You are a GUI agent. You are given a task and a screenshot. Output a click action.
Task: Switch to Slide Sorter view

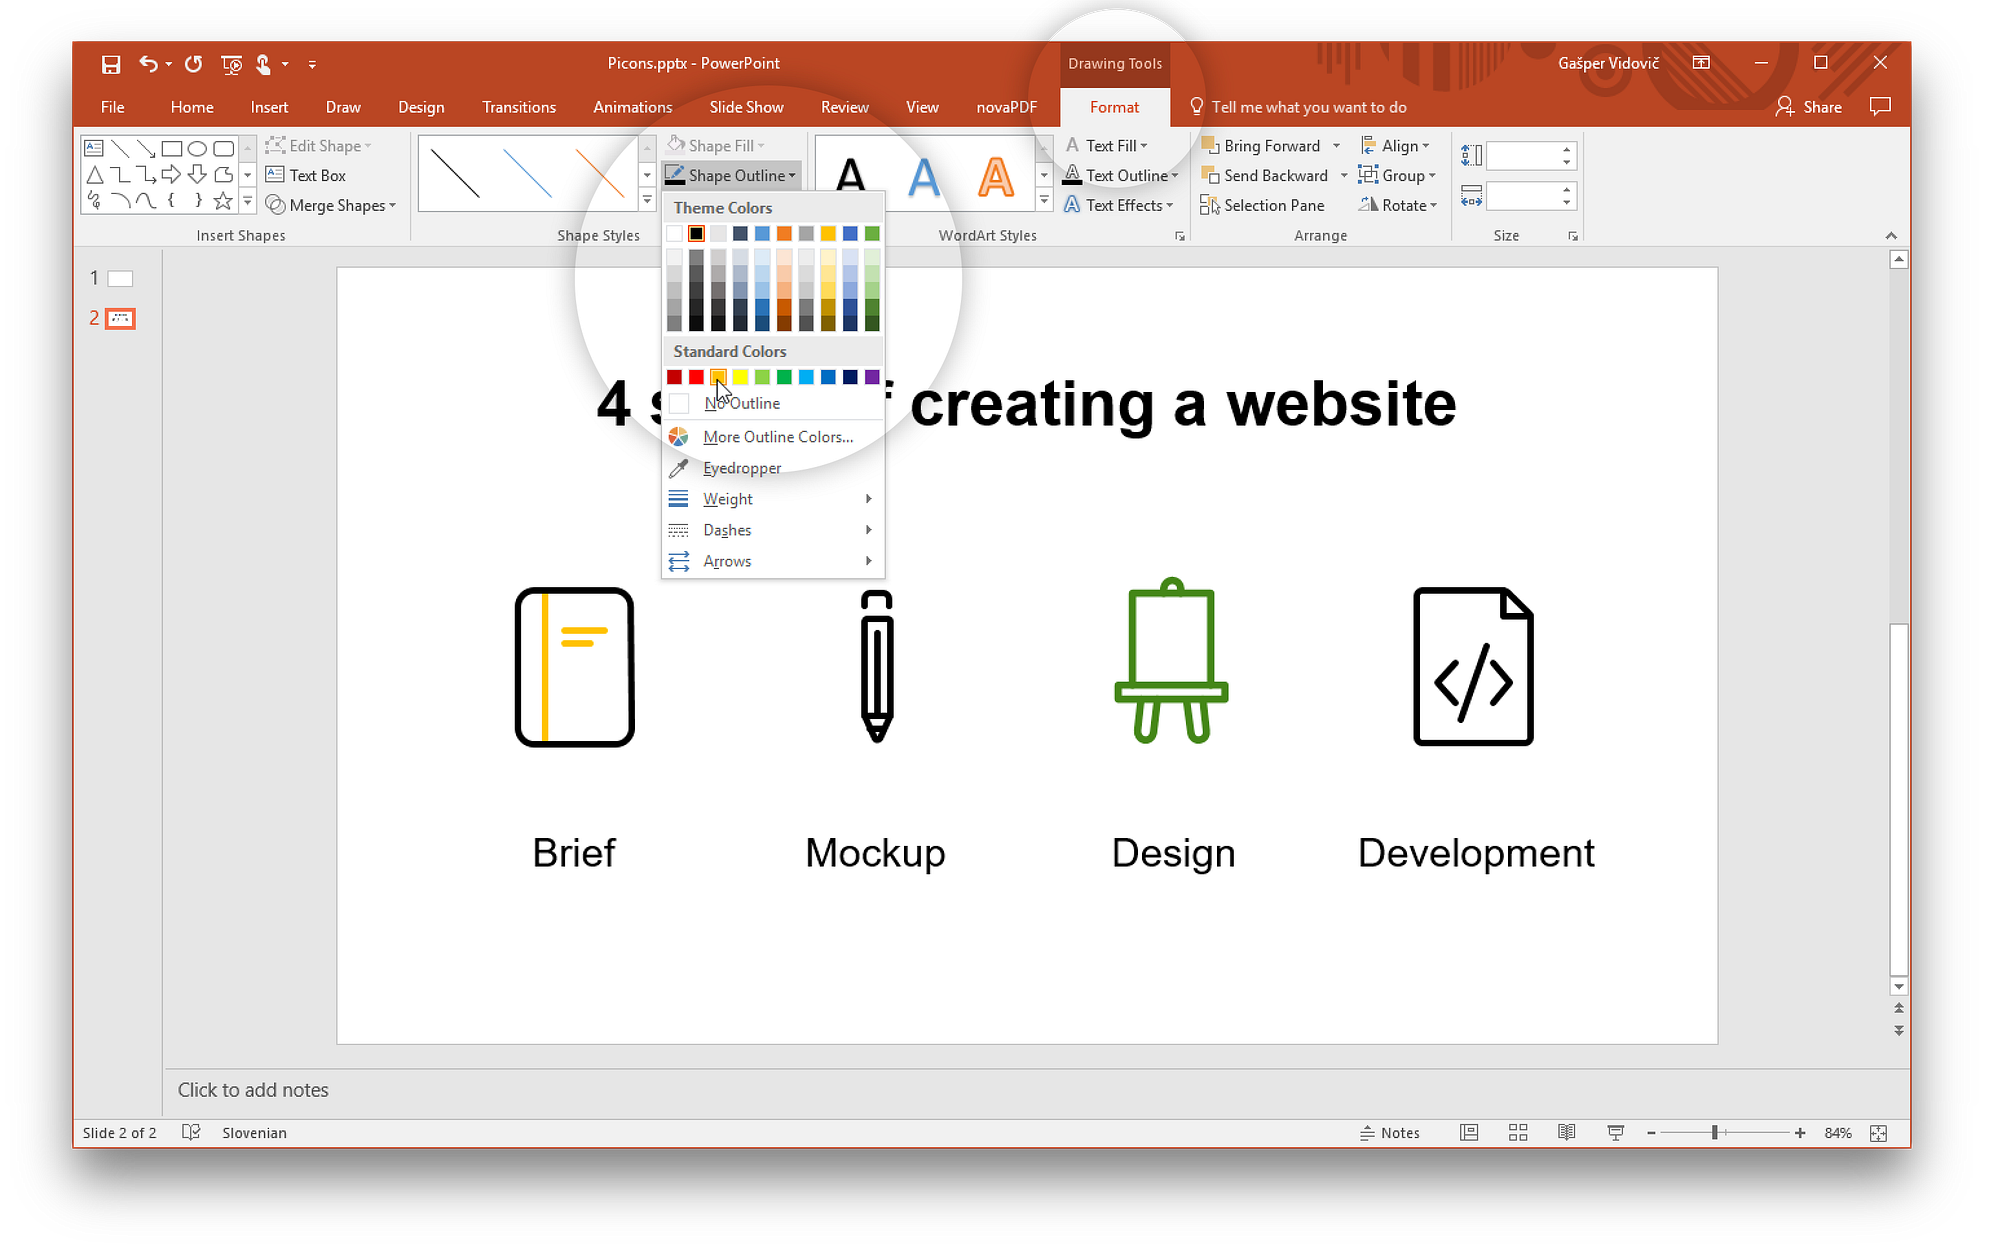(1517, 1132)
